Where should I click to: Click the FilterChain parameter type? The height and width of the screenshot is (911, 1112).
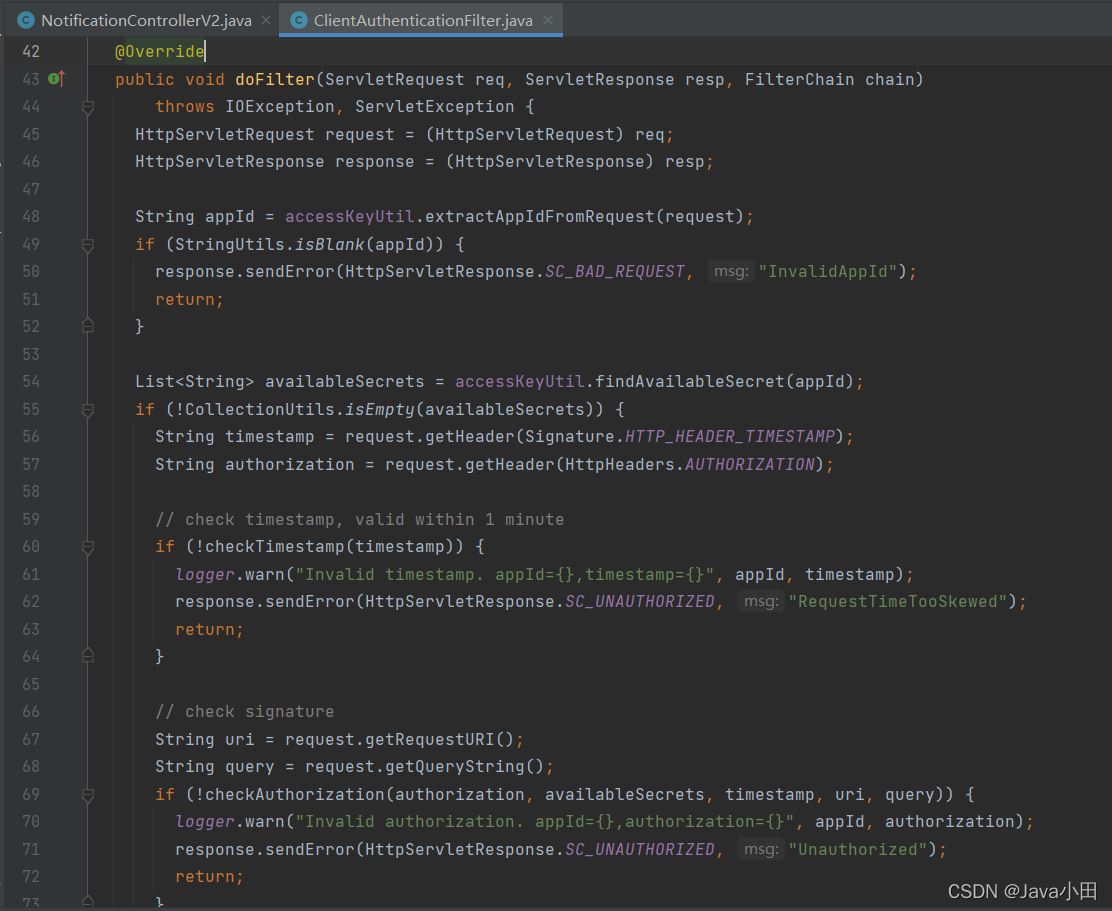point(799,79)
